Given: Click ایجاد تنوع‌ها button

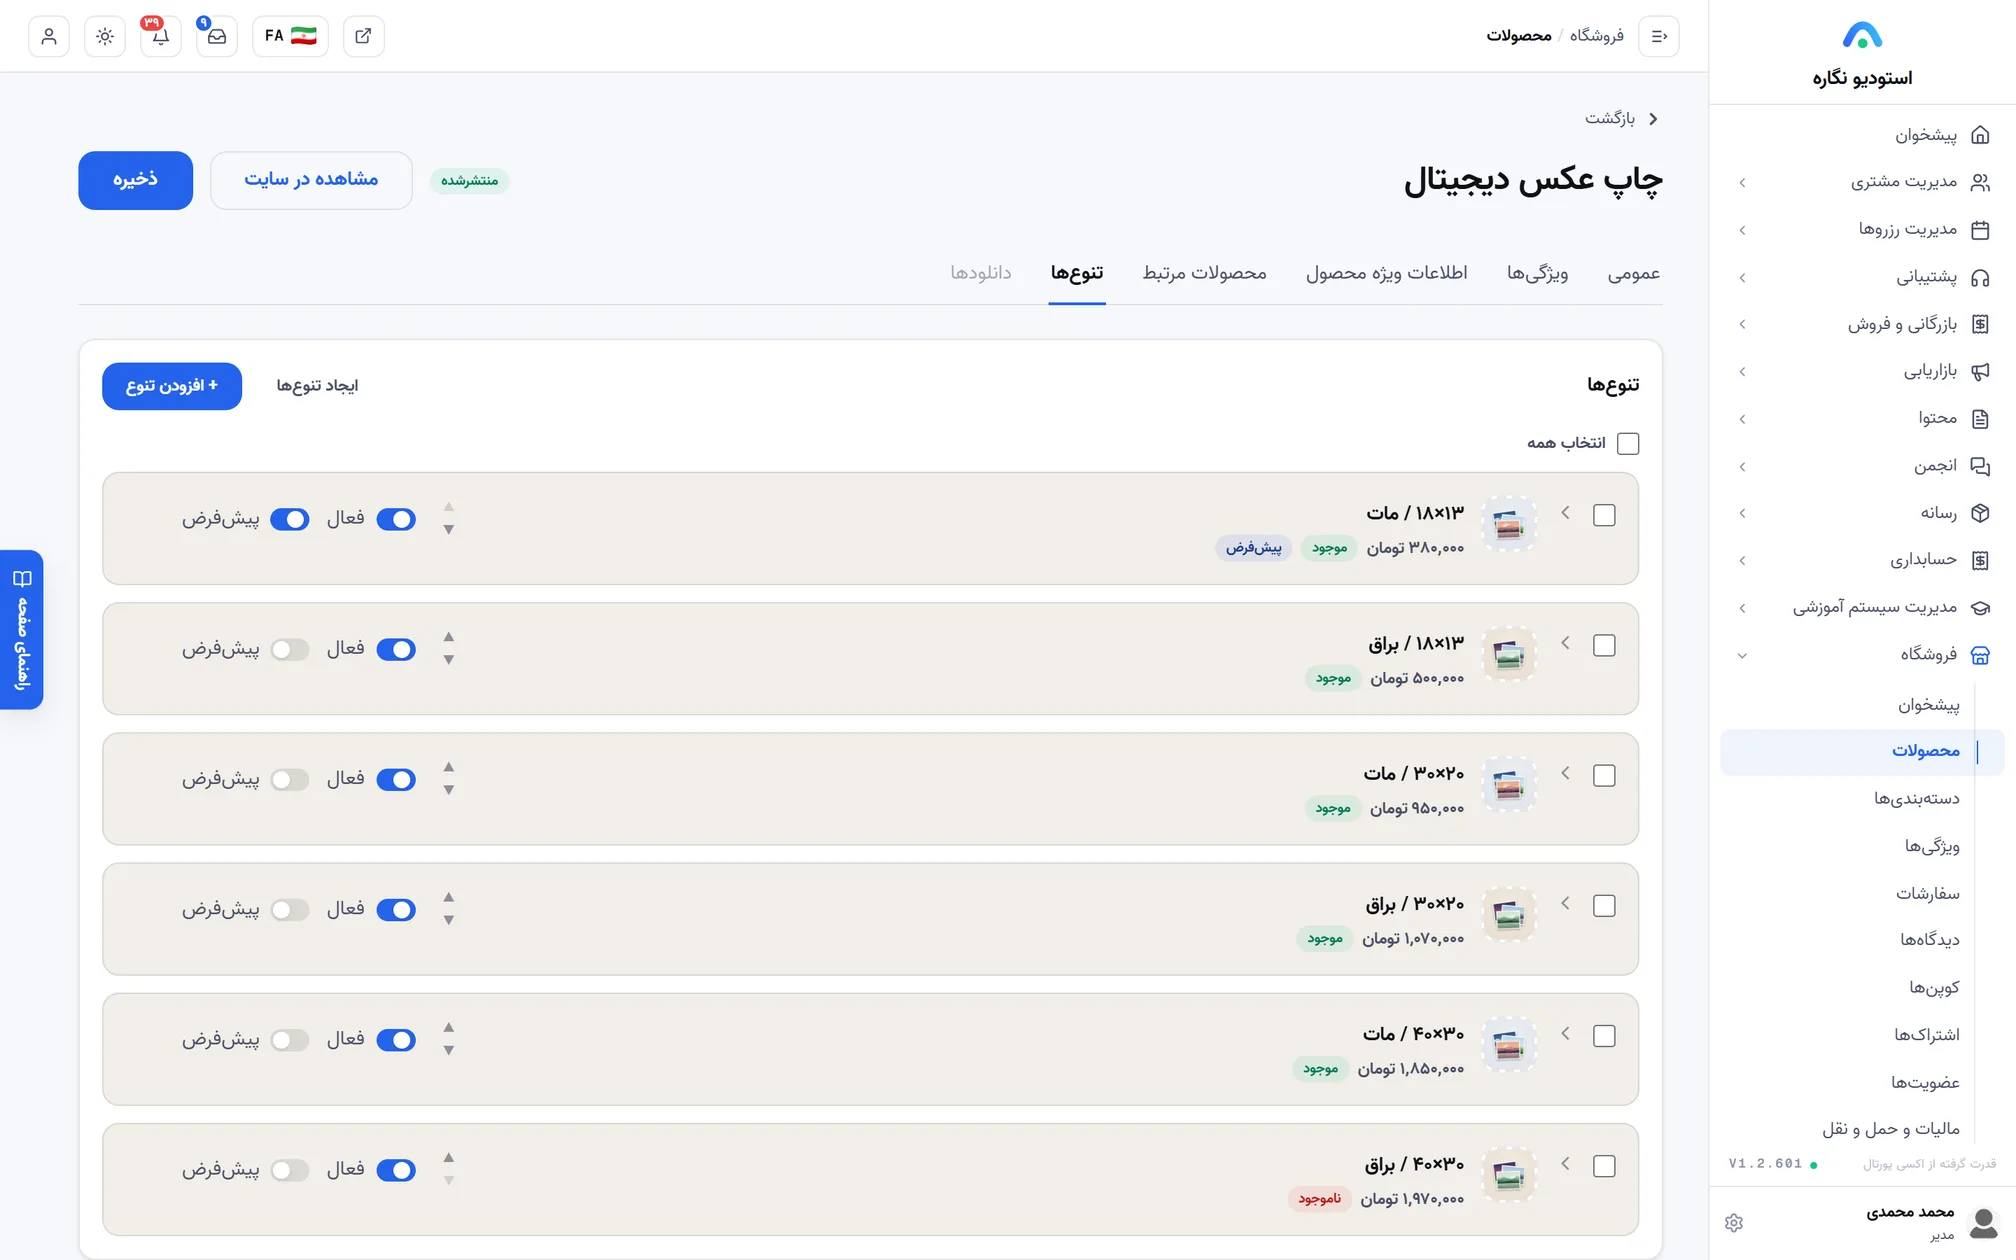Looking at the screenshot, I should coord(317,386).
